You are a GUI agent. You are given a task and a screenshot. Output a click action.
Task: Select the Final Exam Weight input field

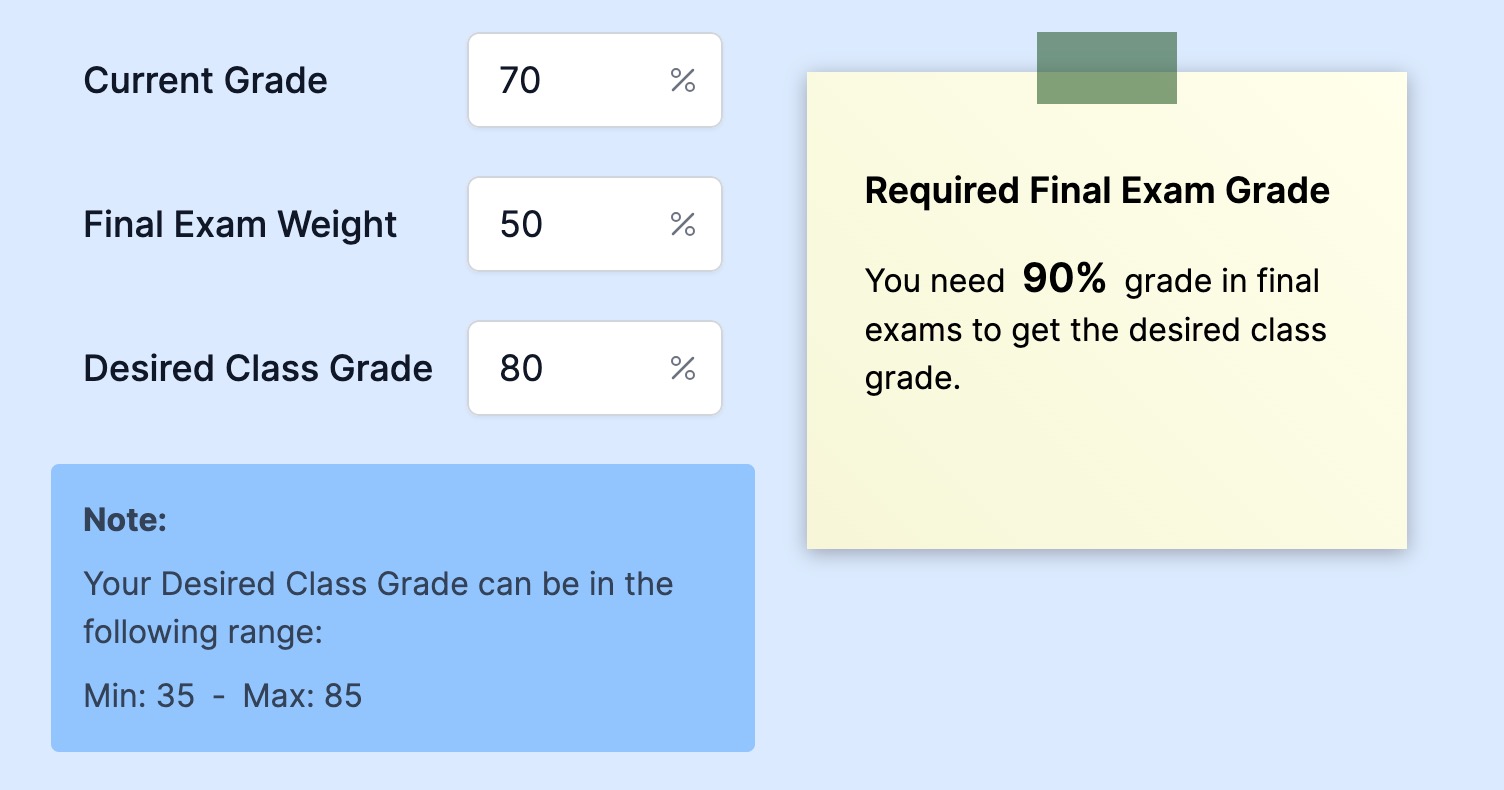(x=560, y=224)
